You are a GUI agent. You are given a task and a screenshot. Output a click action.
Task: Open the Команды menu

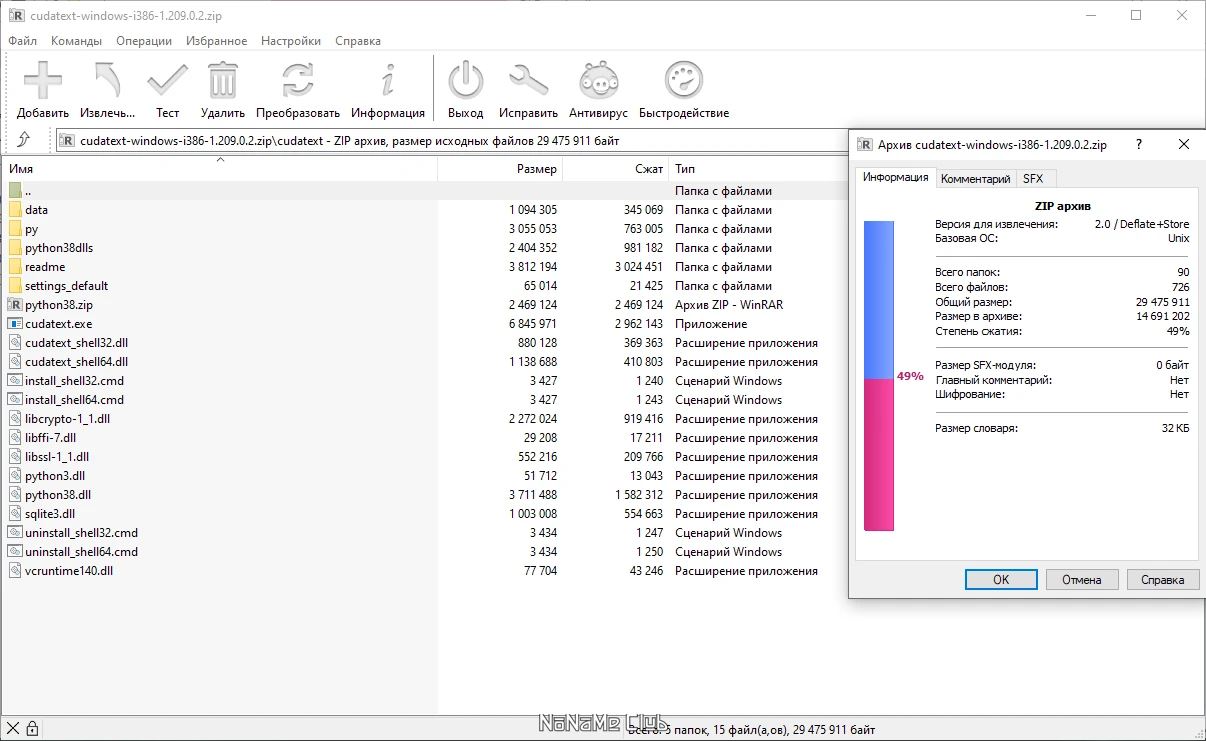click(x=76, y=41)
